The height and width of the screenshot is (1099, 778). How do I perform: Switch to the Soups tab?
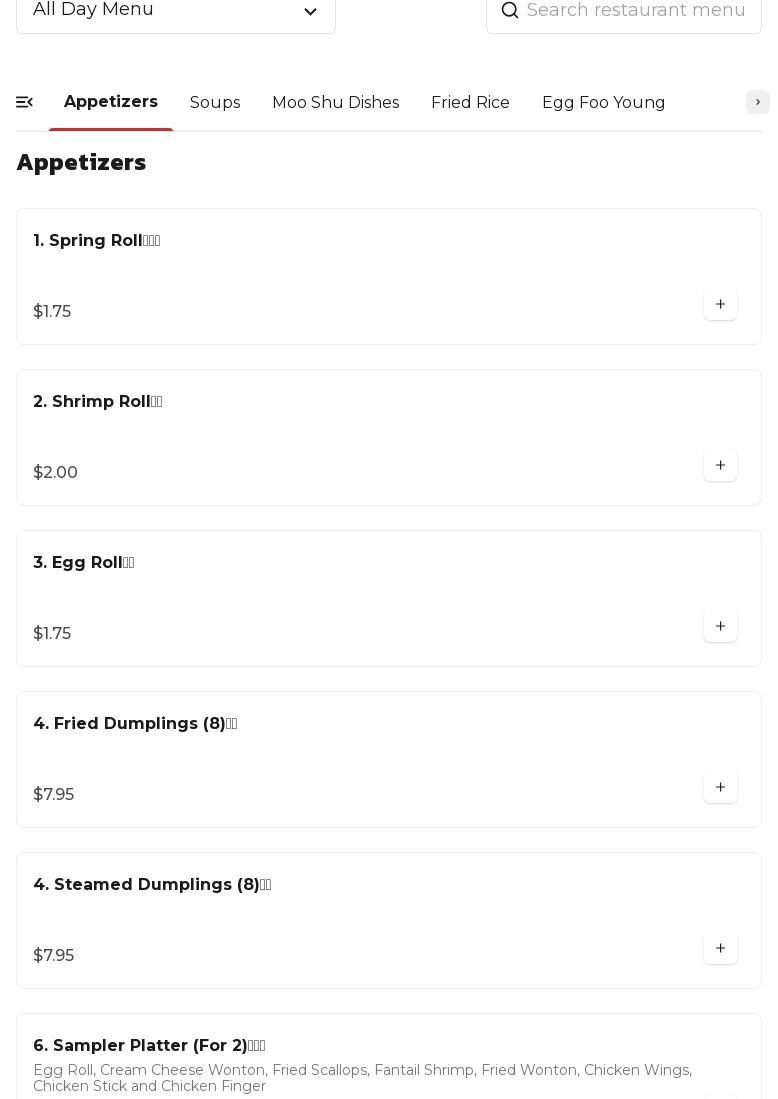215,103
